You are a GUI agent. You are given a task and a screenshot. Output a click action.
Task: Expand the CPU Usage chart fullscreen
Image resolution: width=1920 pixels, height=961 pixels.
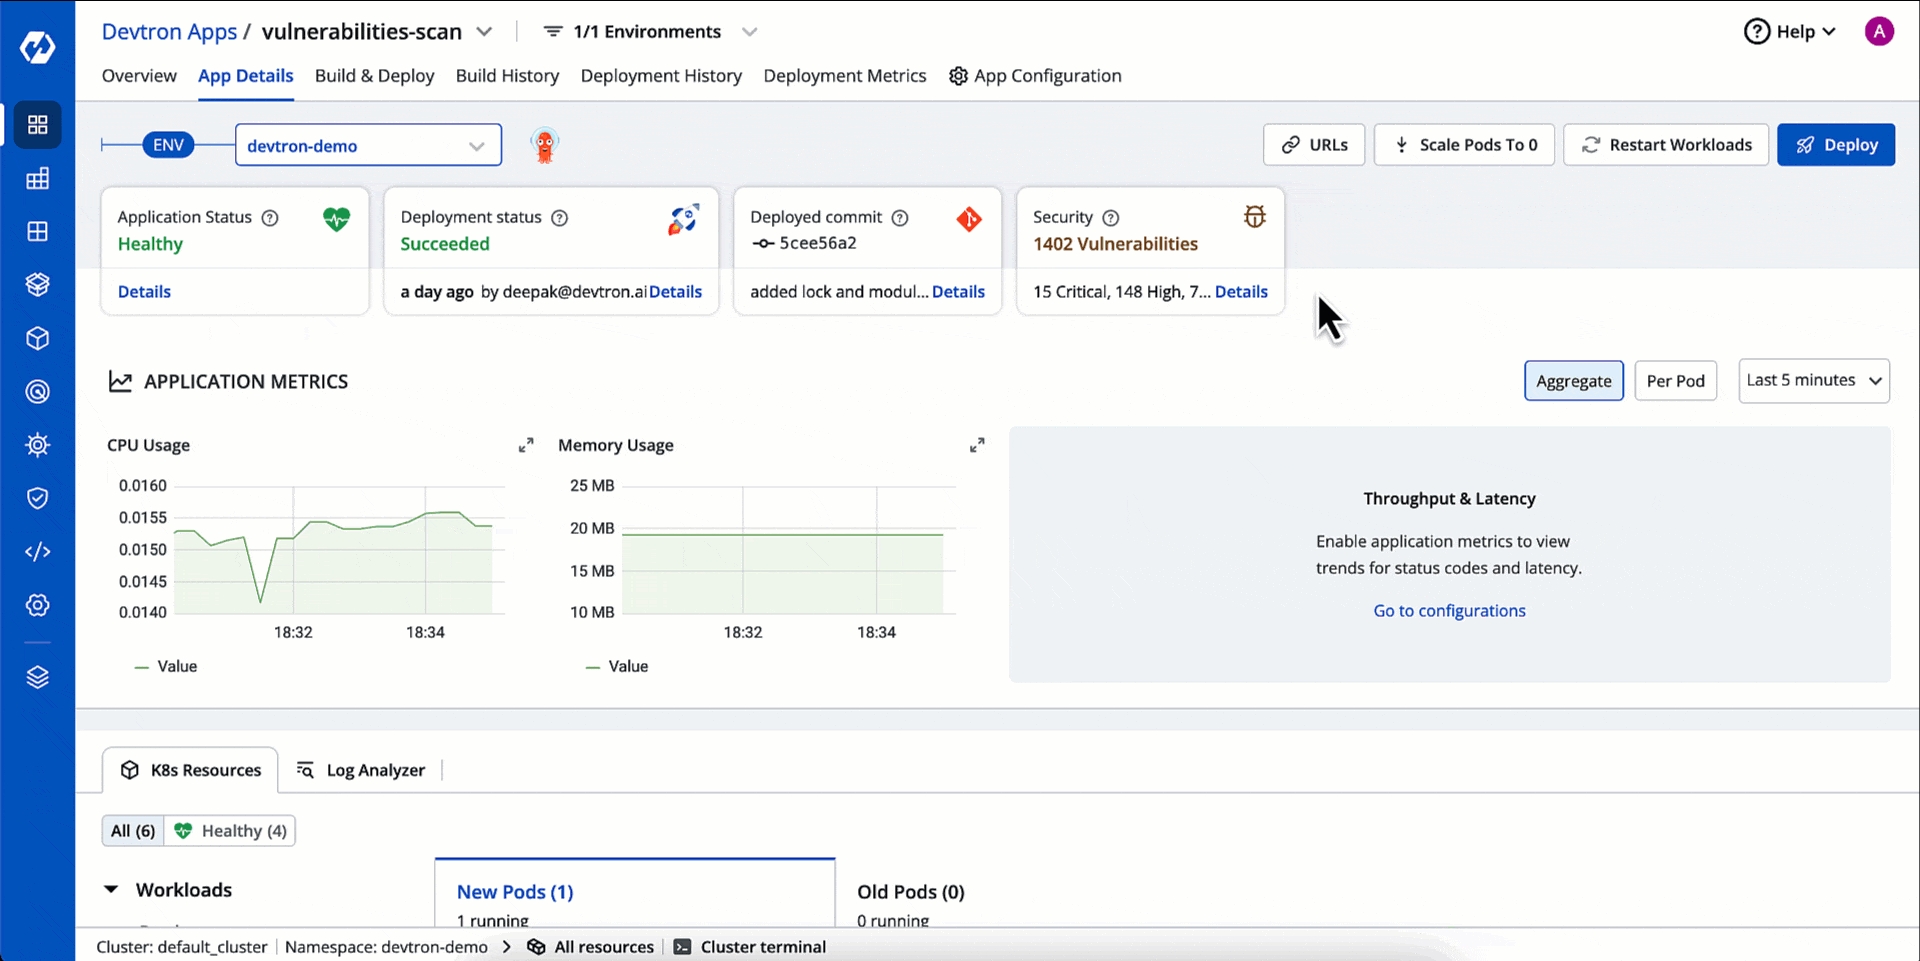point(526,445)
